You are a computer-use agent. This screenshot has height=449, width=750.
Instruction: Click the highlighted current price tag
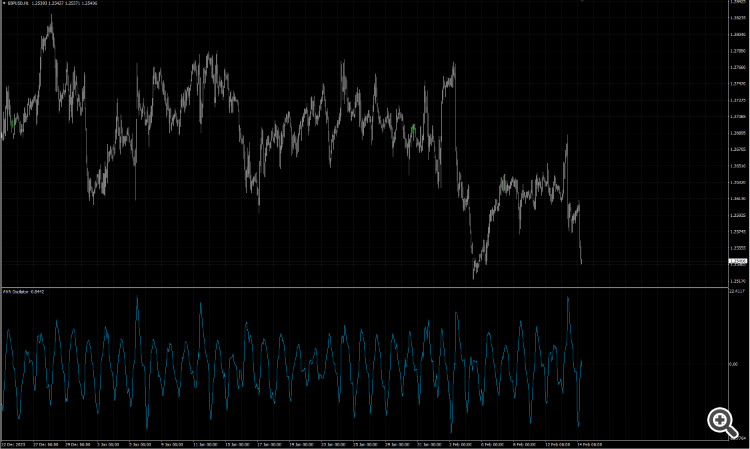pyautogui.click(x=737, y=262)
